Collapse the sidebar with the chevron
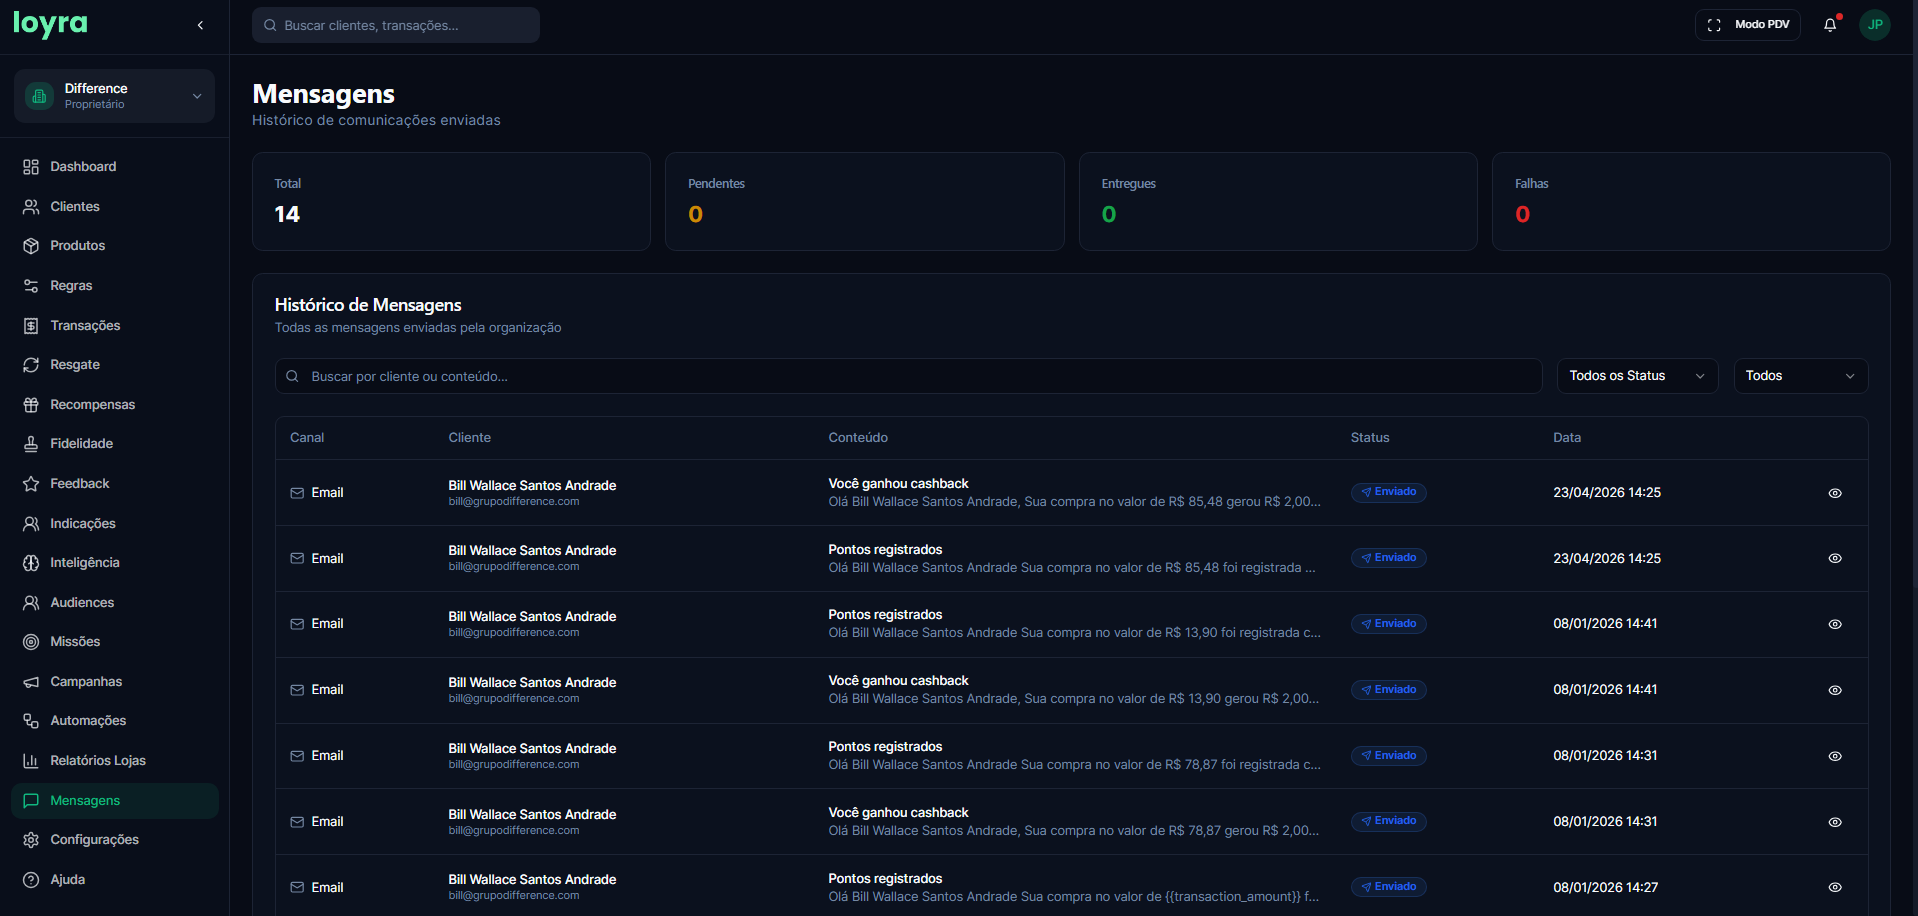 pos(200,25)
